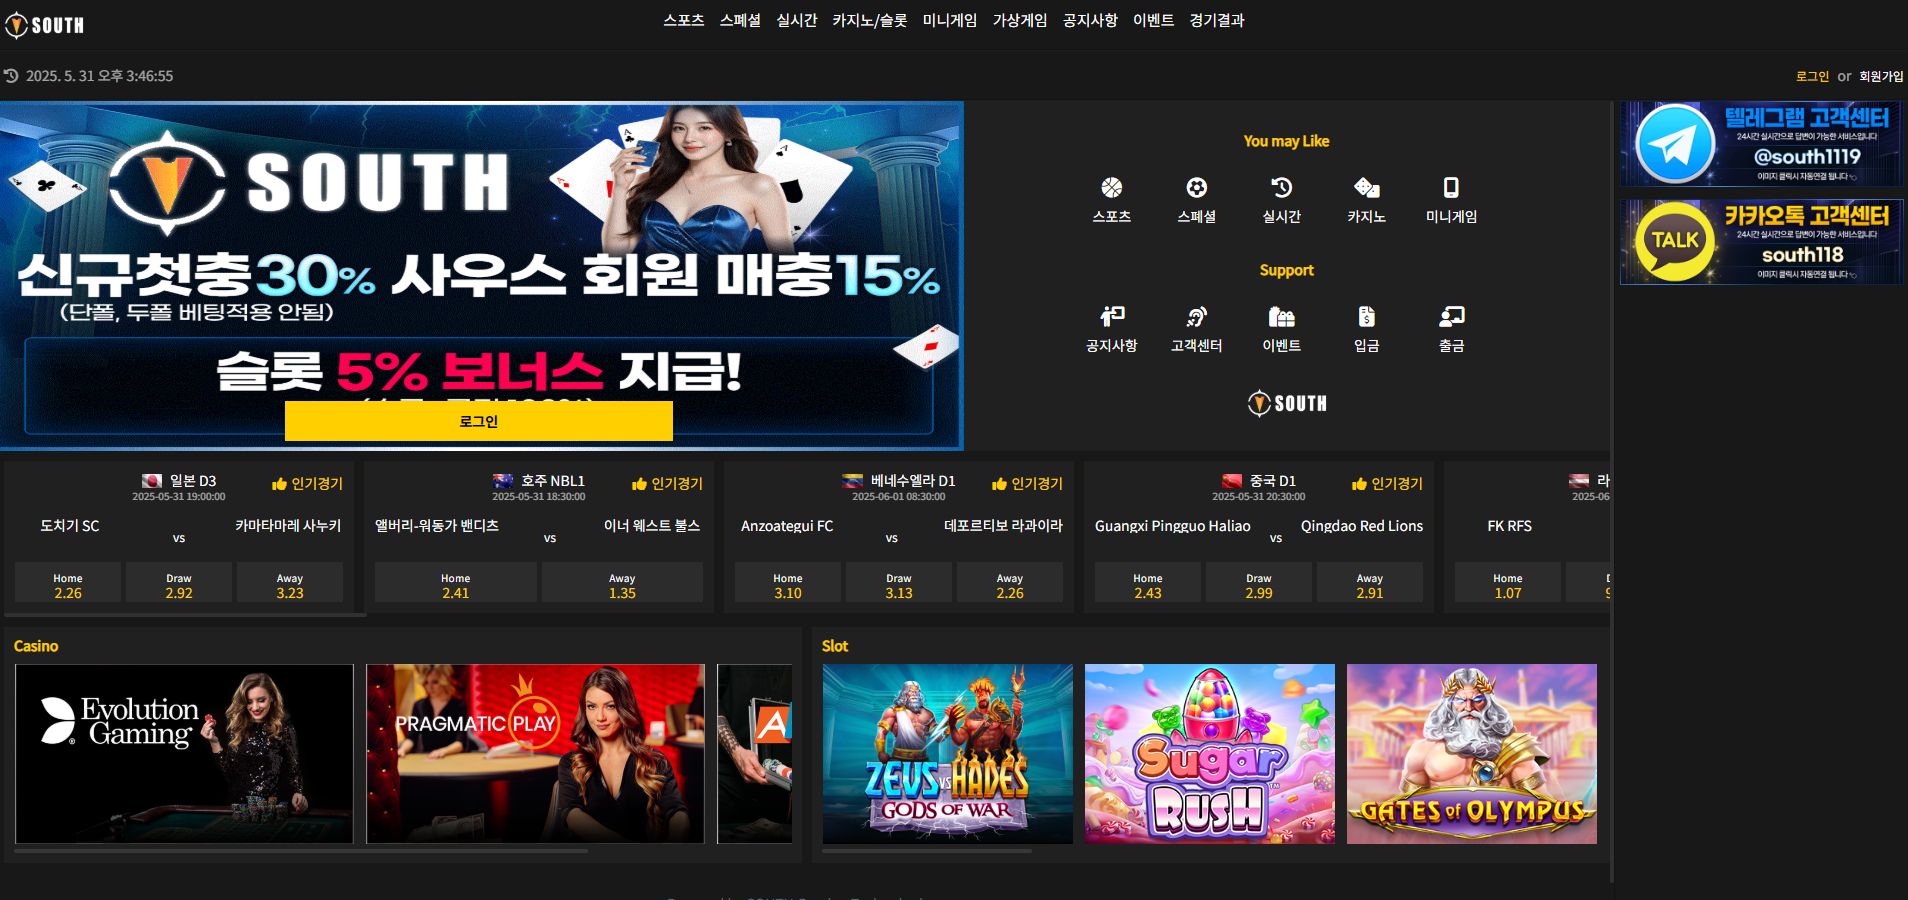Image resolution: width=1908 pixels, height=900 pixels.
Task: Click the Slot section heading
Action: click(x=835, y=646)
